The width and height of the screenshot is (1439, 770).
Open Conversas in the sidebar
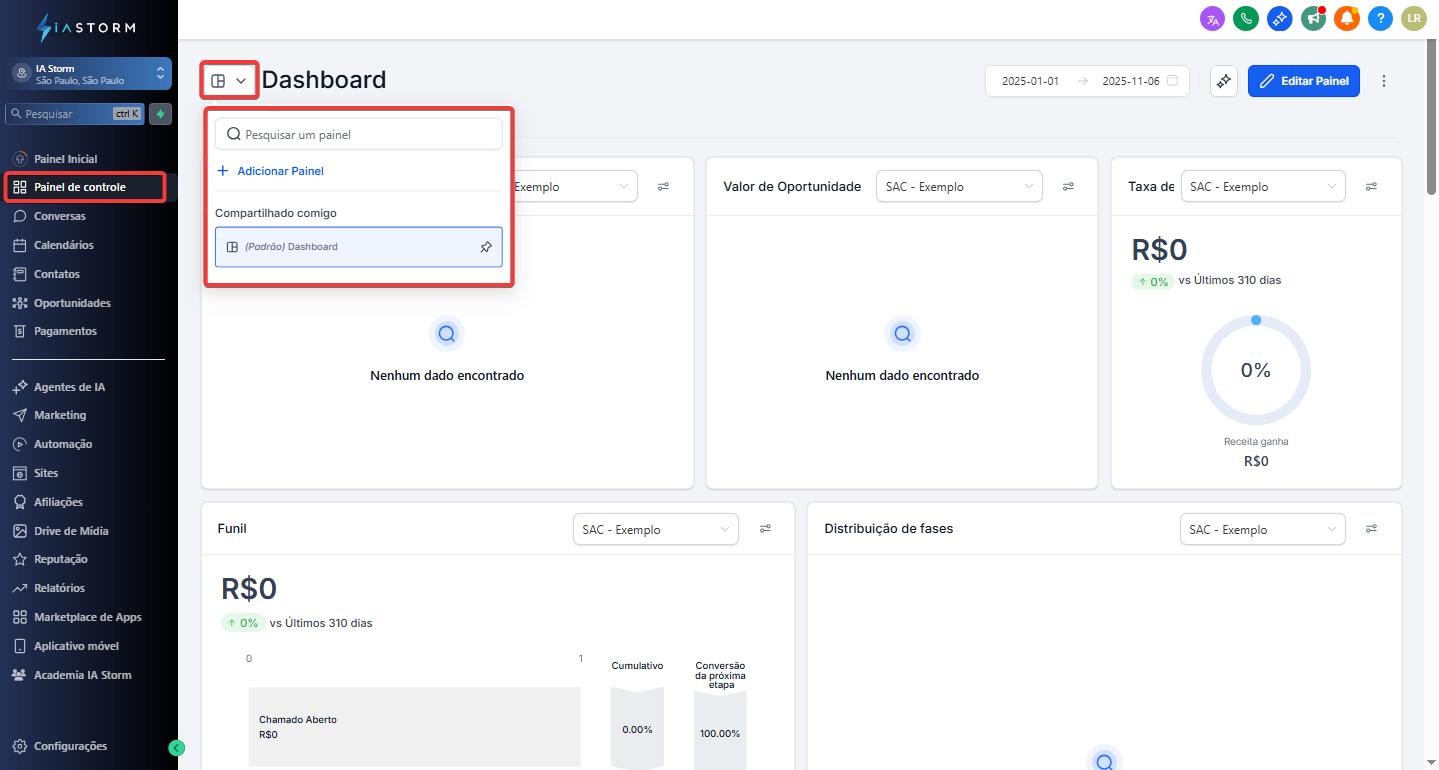pyautogui.click(x=60, y=216)
